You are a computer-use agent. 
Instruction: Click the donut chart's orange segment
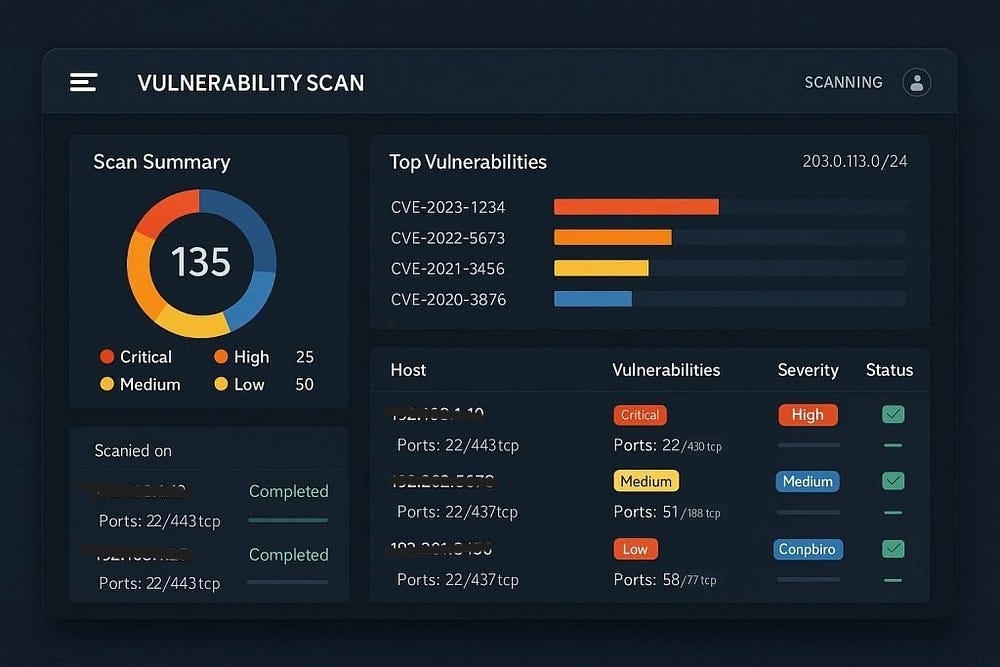pyautogui.click(x=141, y=274)
